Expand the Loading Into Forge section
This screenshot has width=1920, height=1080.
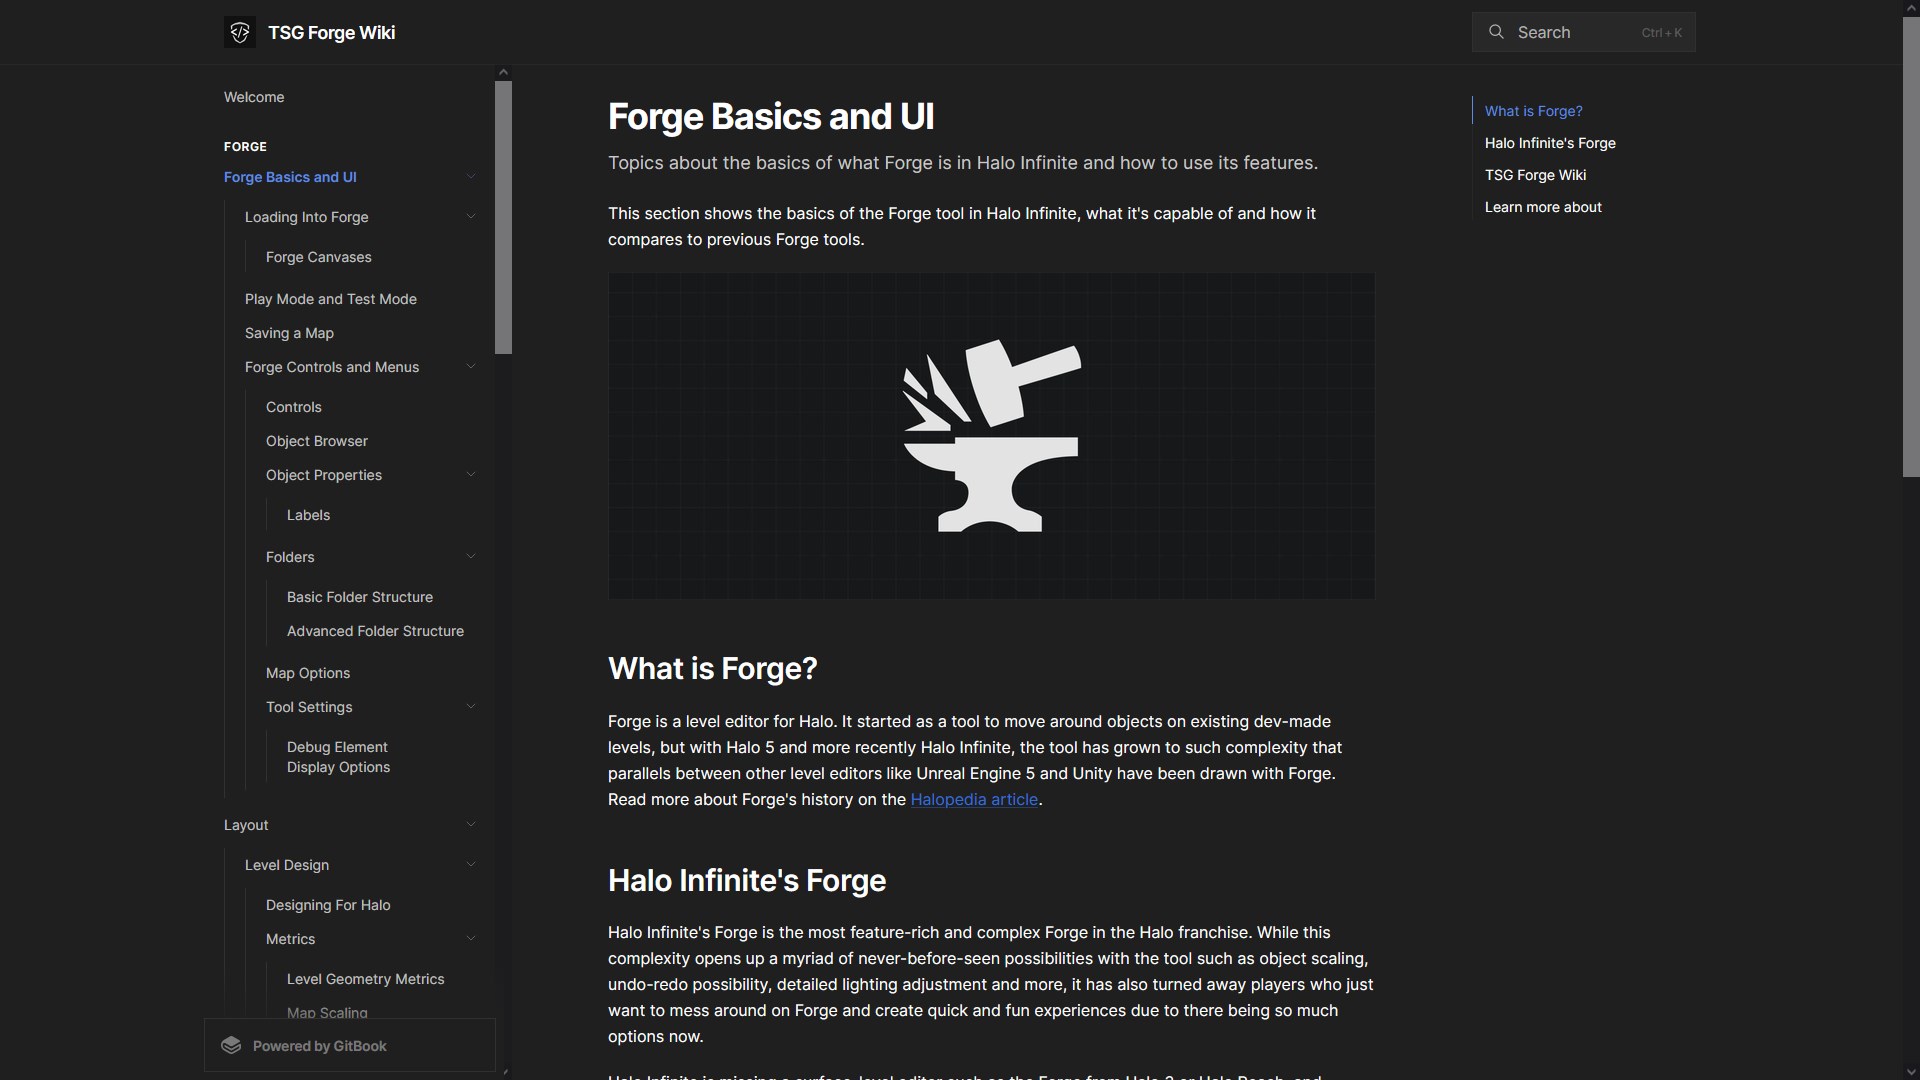click(x=471, y=218)
